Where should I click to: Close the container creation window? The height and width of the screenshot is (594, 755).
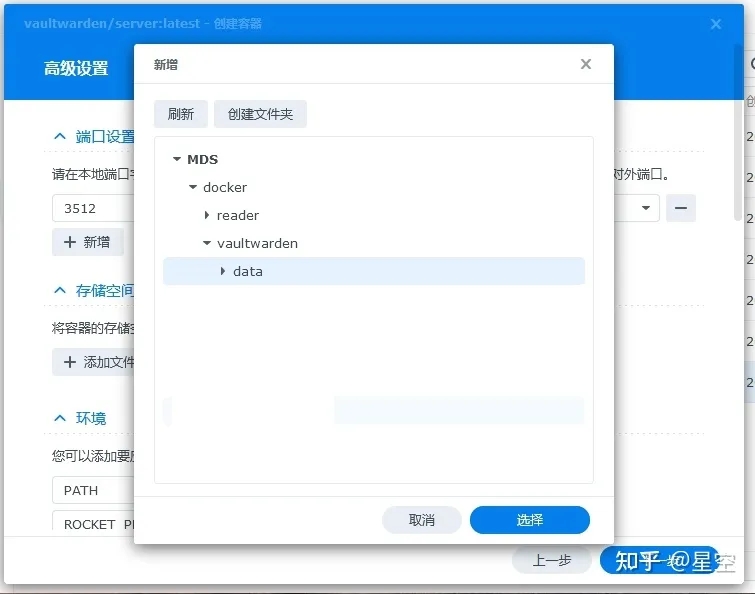coord(716,24)
